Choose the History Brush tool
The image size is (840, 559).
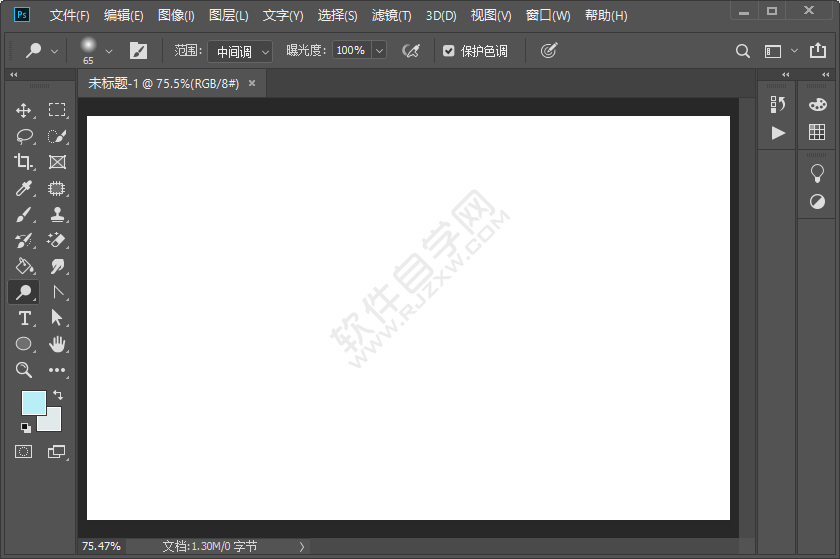tap(24, 240)
